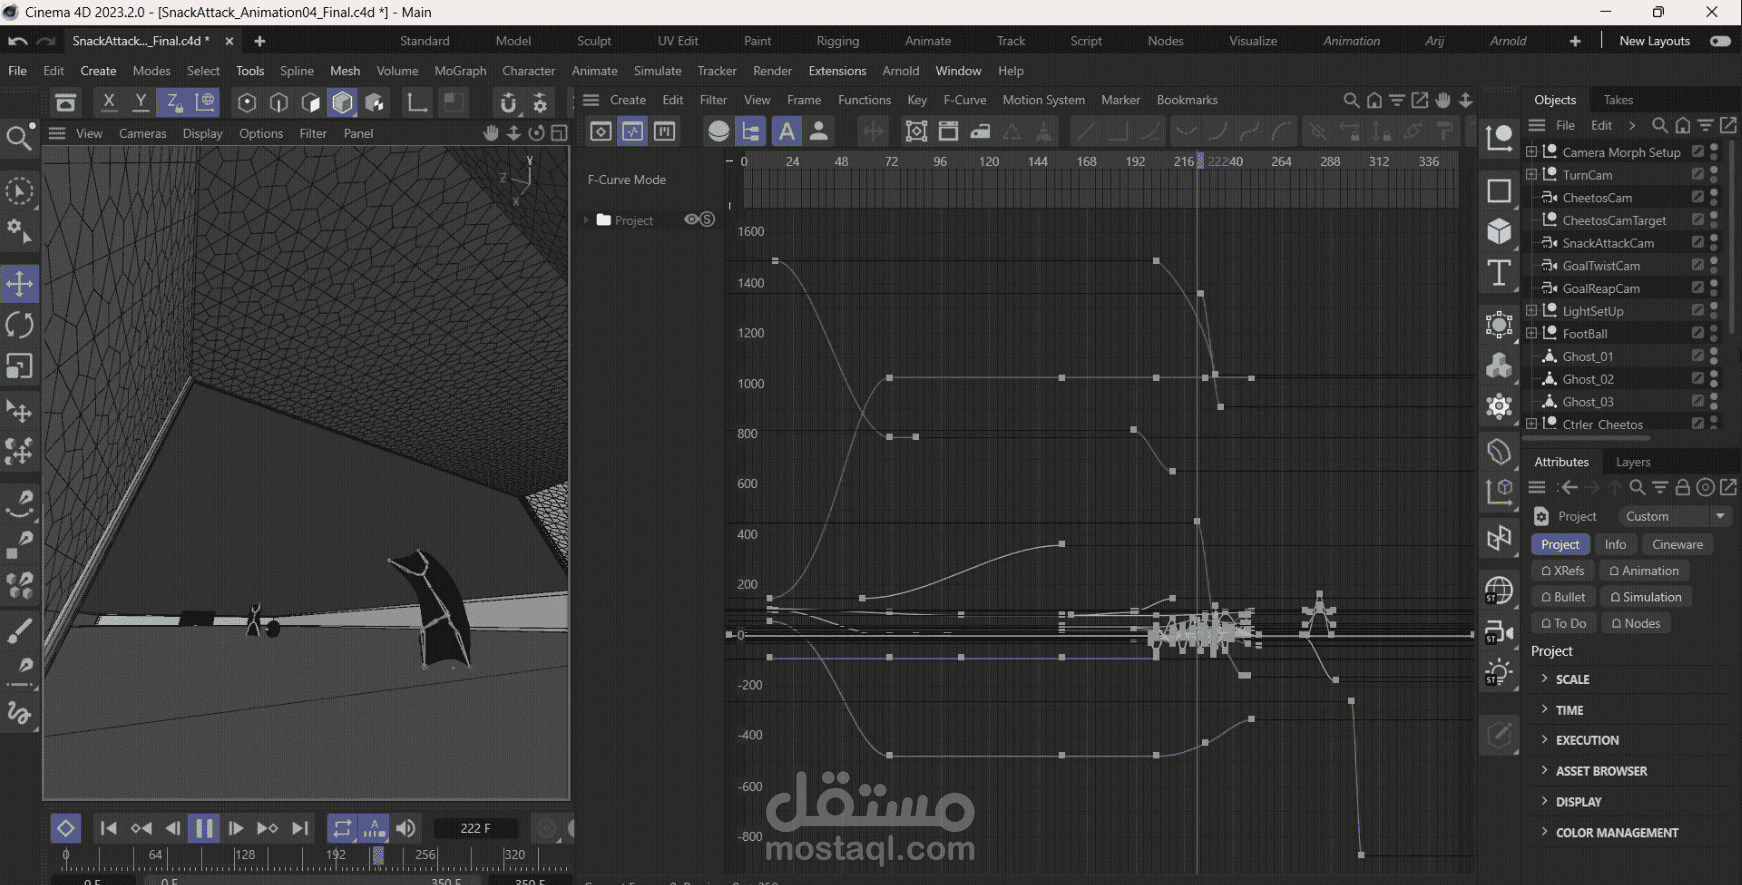
Task: Click the Scale tool icon
Action: point(20,367)
